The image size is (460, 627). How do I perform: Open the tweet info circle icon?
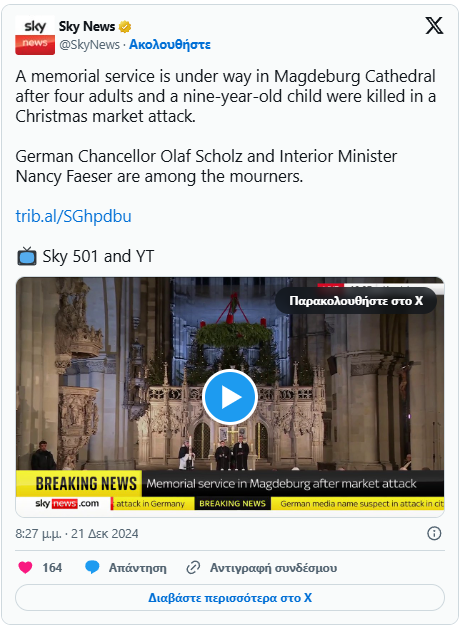point(434,533)
